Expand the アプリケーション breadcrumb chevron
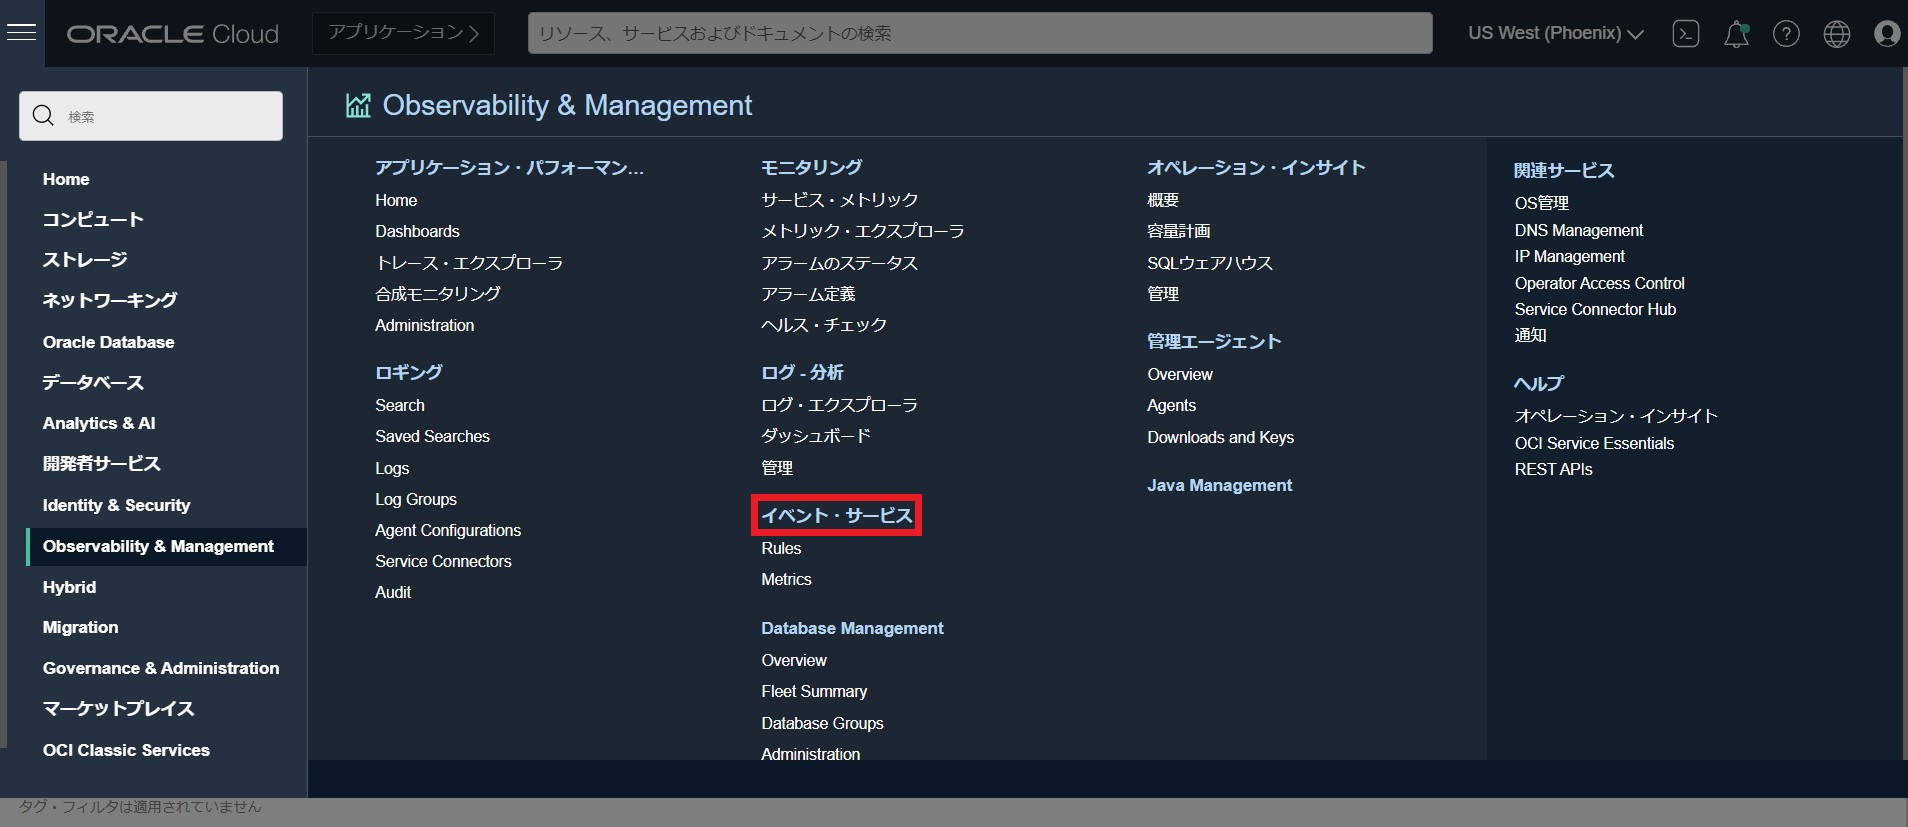Viewport: 1908px width, 827px height. coord(474,34)
